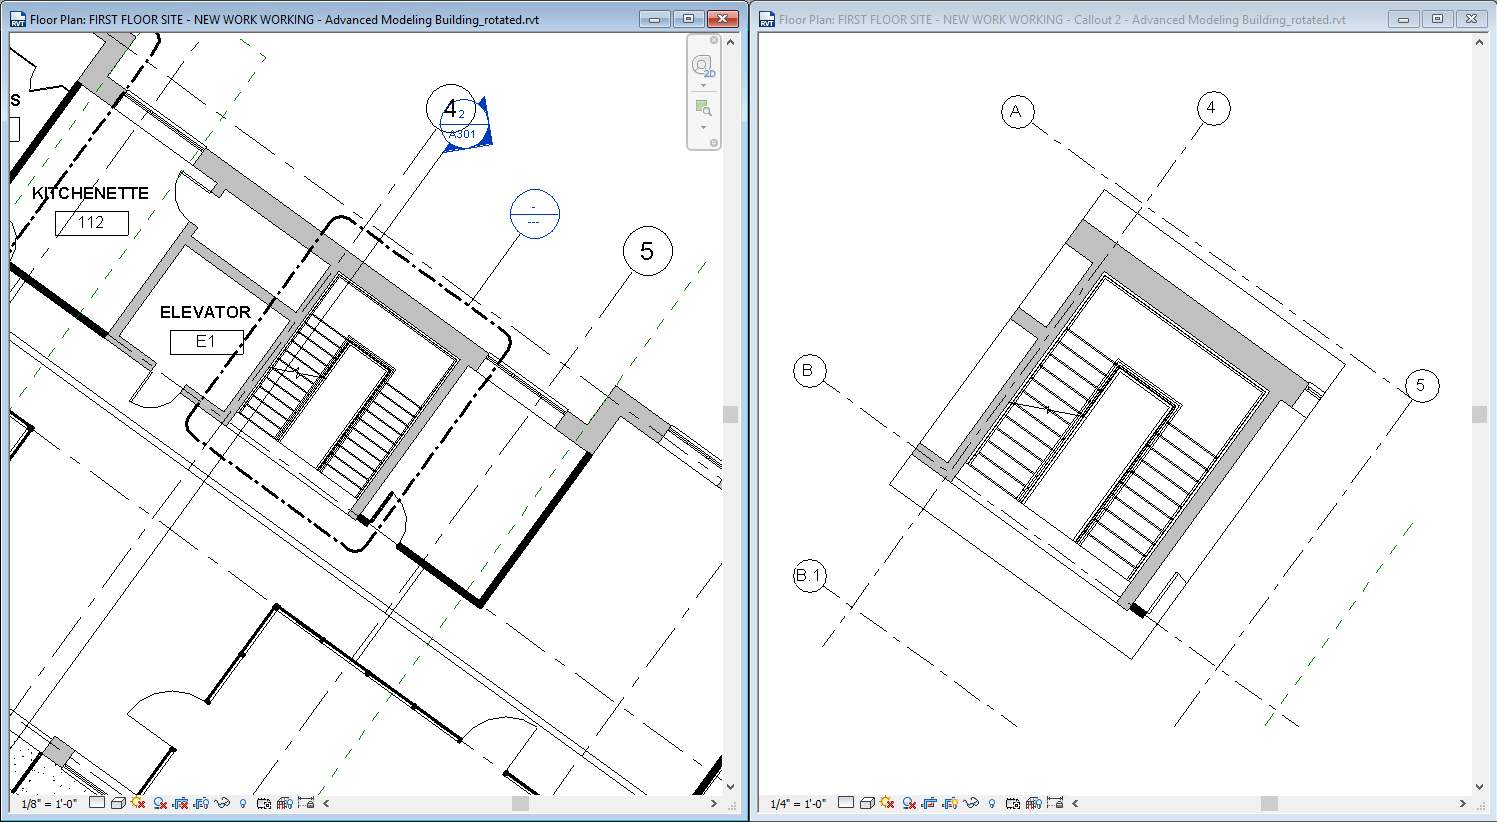Toggle Shadows in Callout 2 window

click(909, 803)
